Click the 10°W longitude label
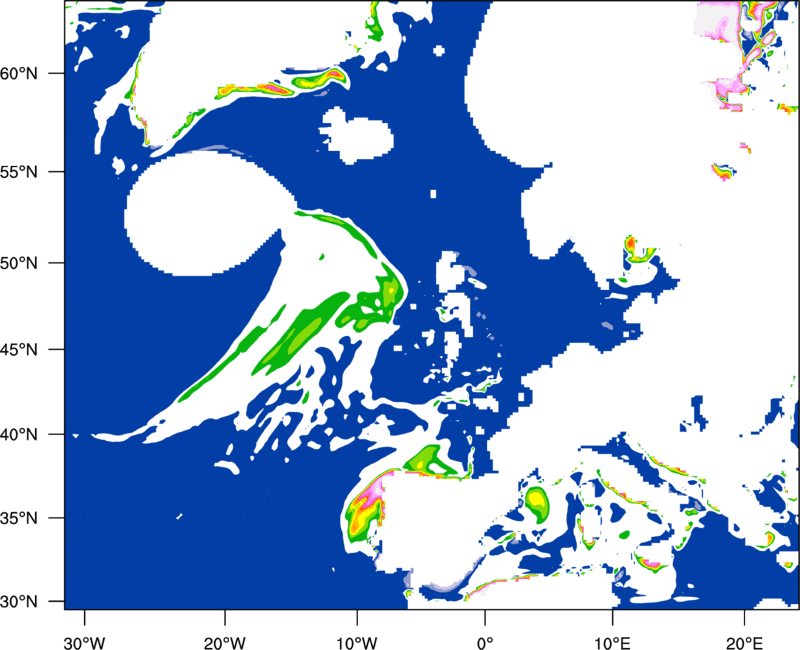 (357, 643)
